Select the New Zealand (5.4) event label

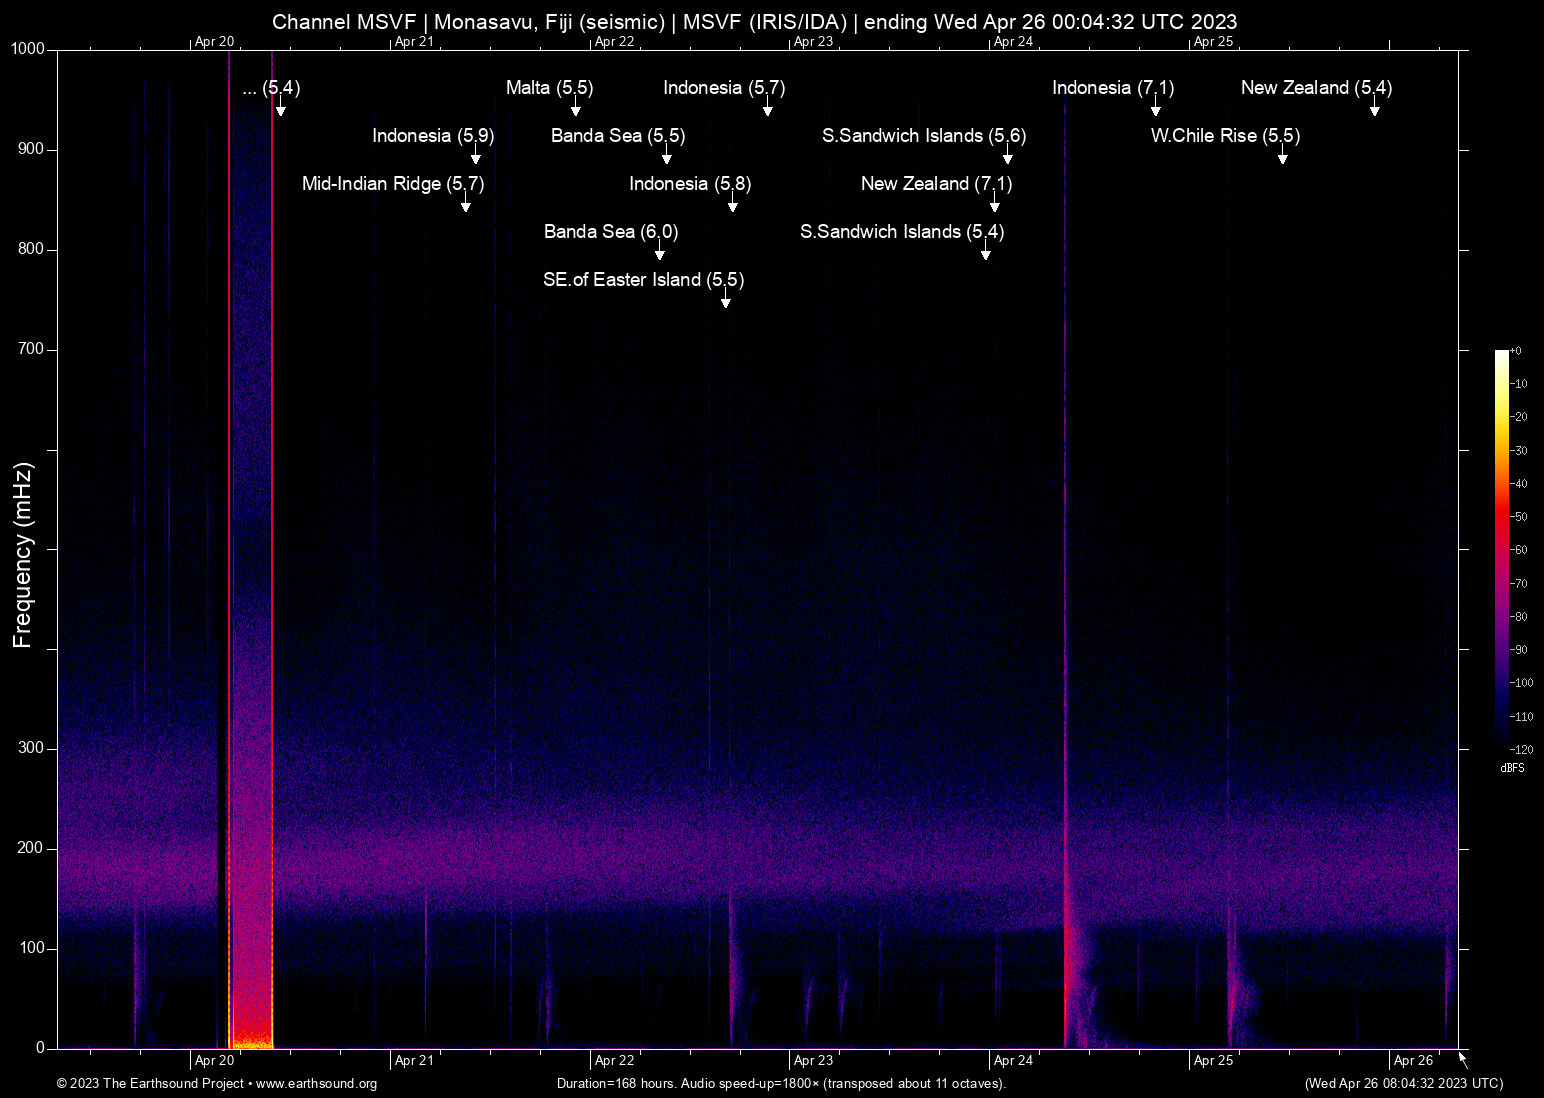(1316, 88)
